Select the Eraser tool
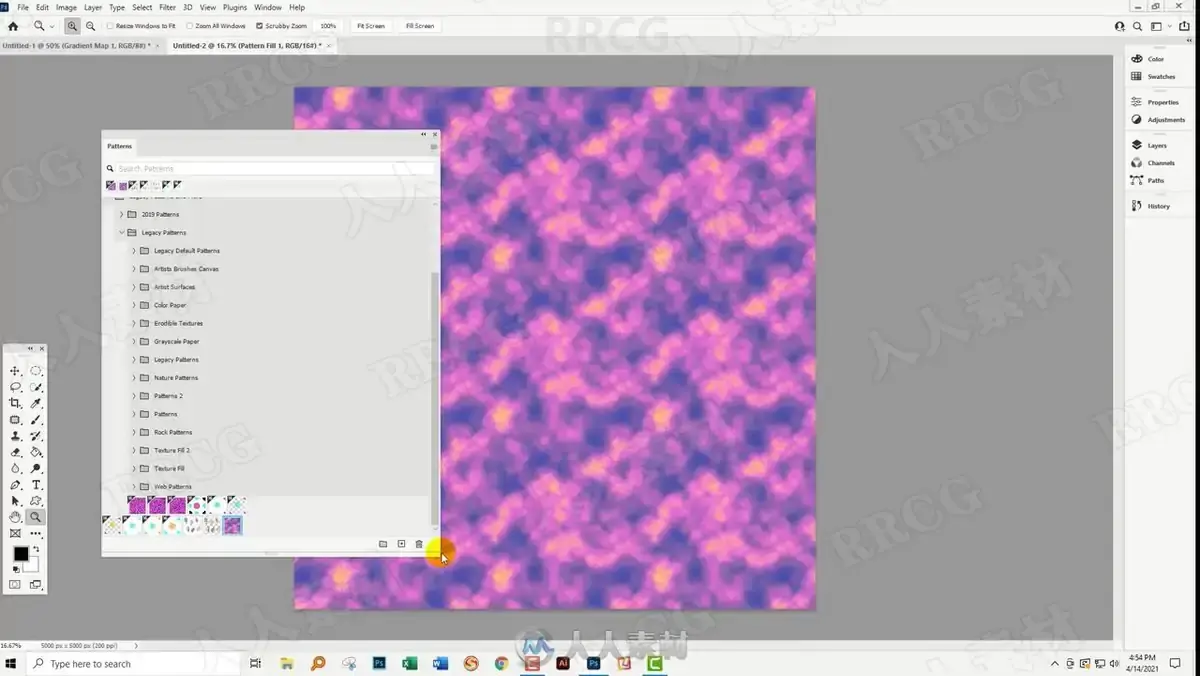Screen dimensions: 1200x676 [x=15, y=452]
